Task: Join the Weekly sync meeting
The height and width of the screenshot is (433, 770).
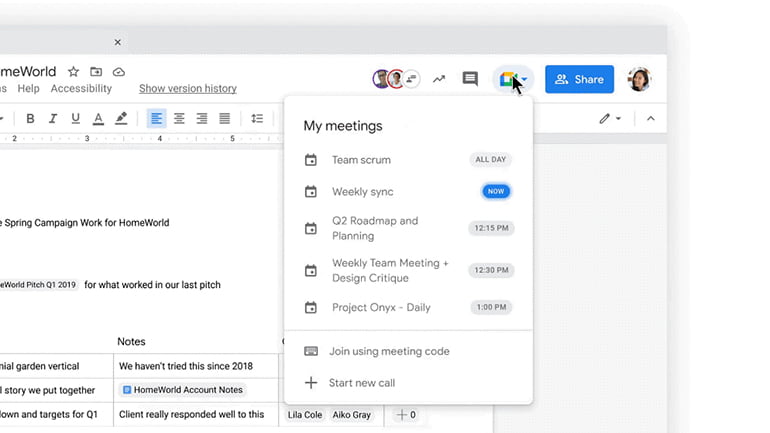Action: (408, 191)
